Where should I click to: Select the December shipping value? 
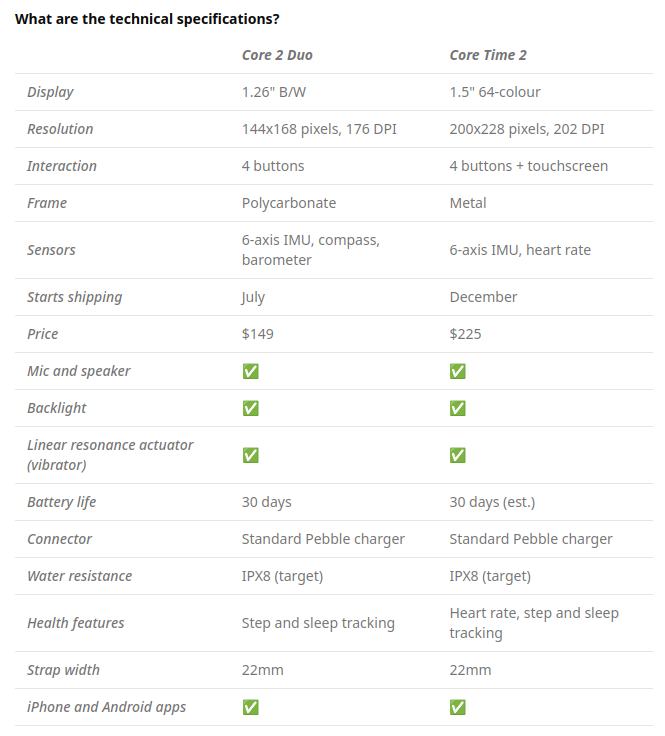coord(483,297)
